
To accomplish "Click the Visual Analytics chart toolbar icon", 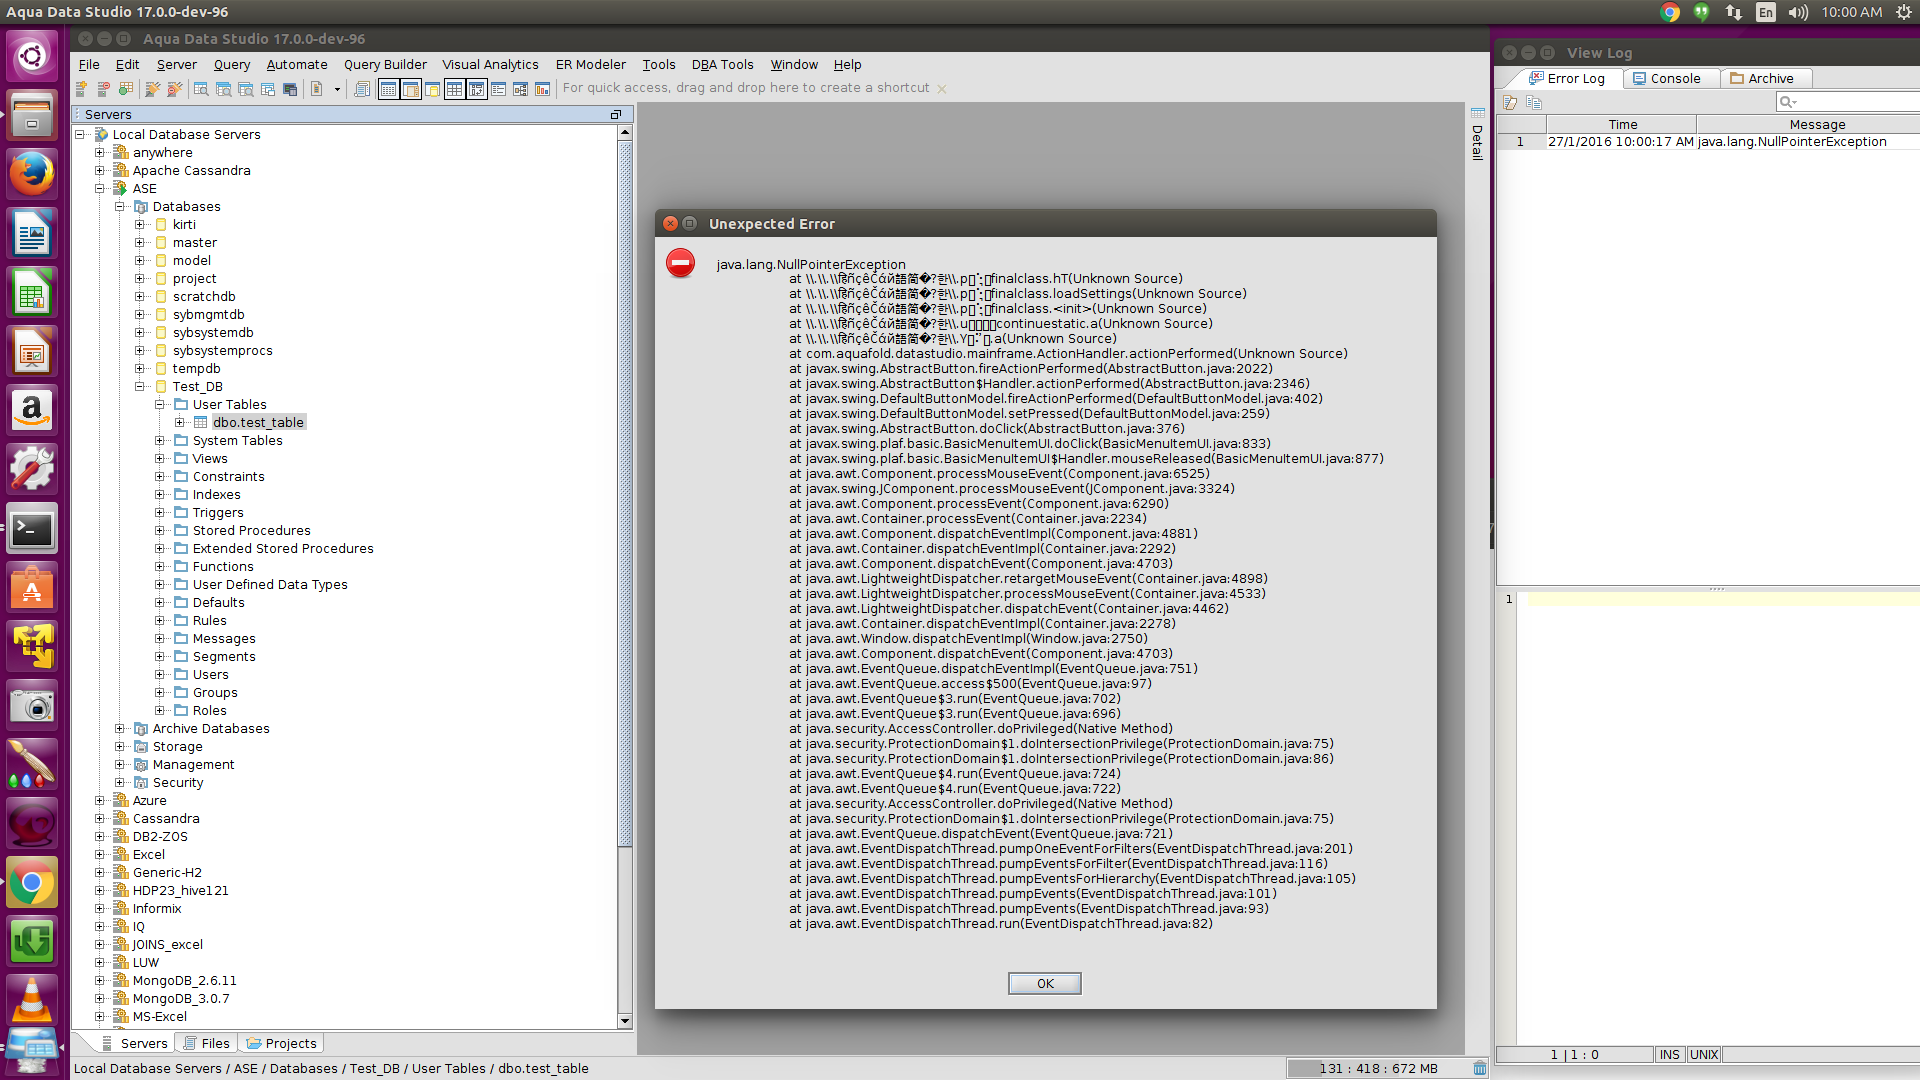I will [542, 89].
